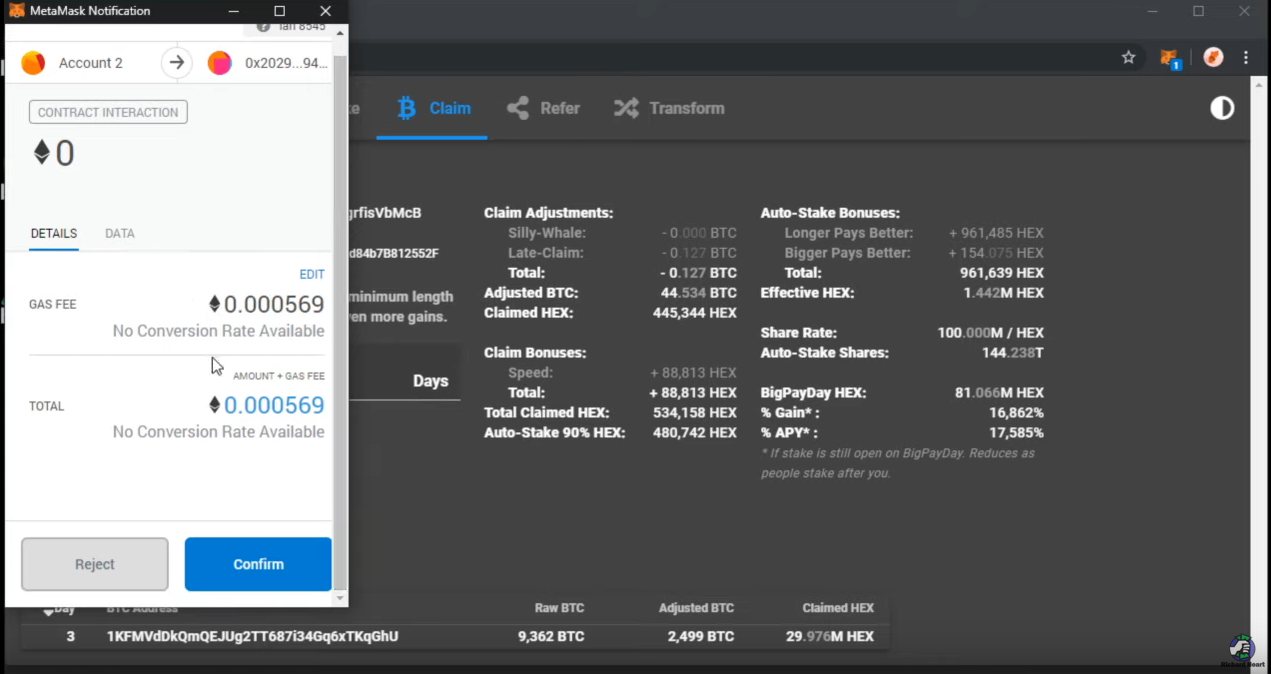Open the Claim tab in HEX app
The width and height of the screenshot is (1271, 674).
433,108
